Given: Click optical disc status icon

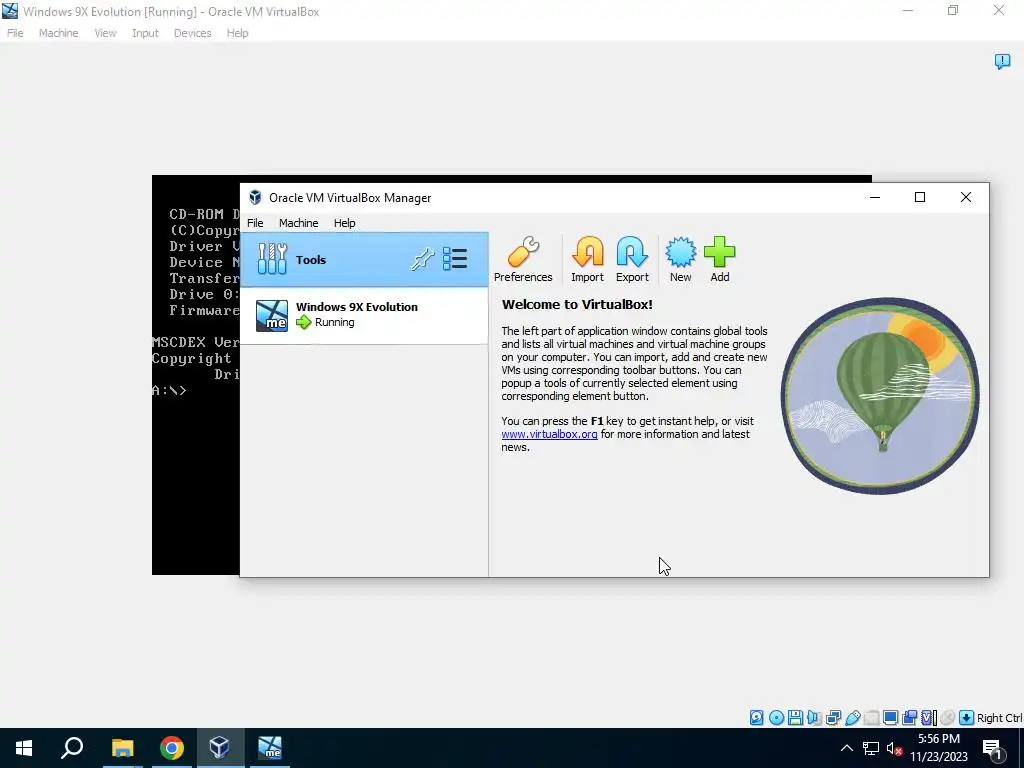Looking at the screenshot, I should point(776,718).
